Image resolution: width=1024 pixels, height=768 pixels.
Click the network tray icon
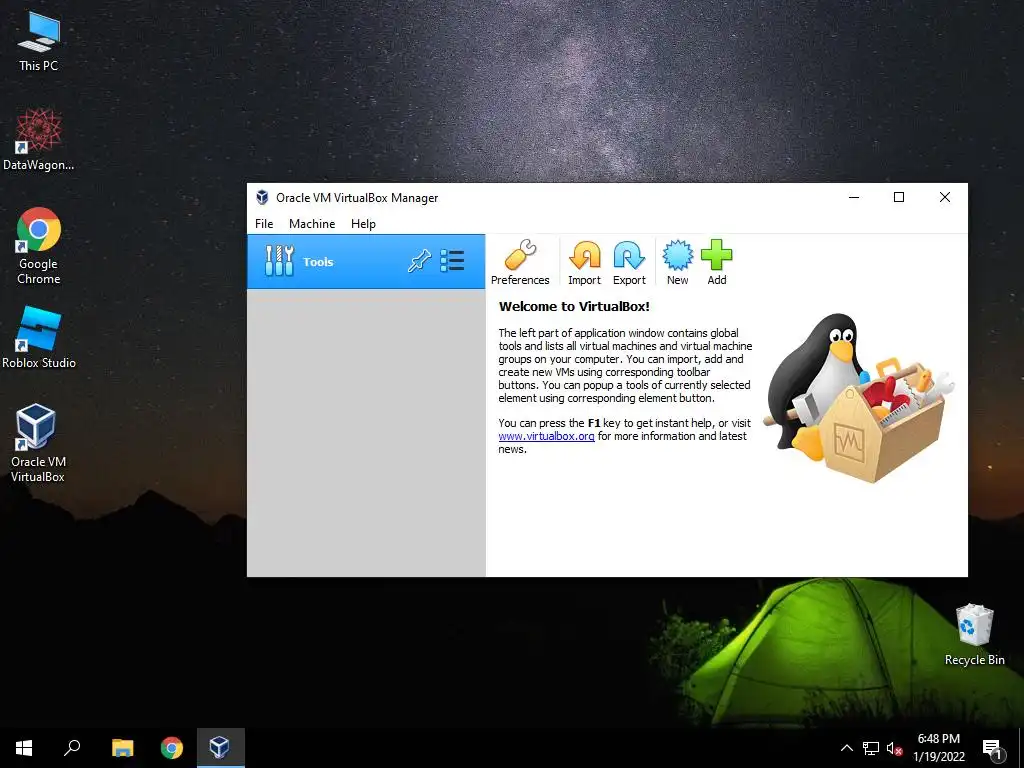pos(871,748)
